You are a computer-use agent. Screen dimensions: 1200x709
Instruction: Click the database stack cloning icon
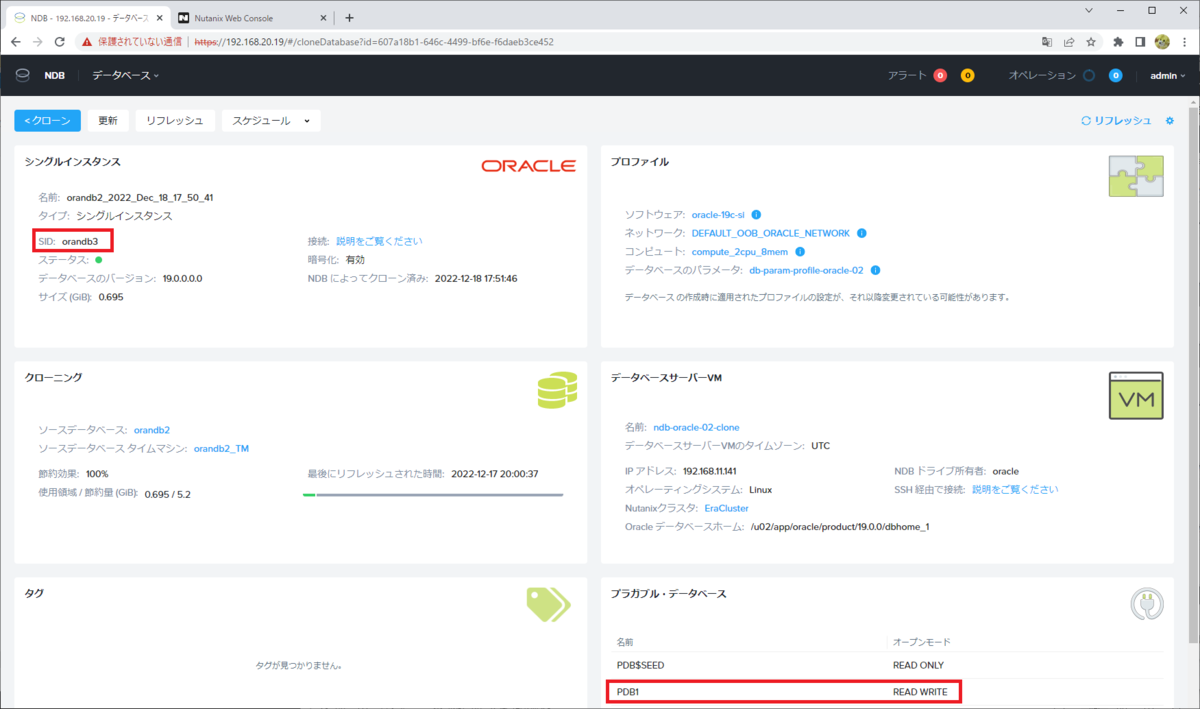pyautogui.click(x=557, y=390)
